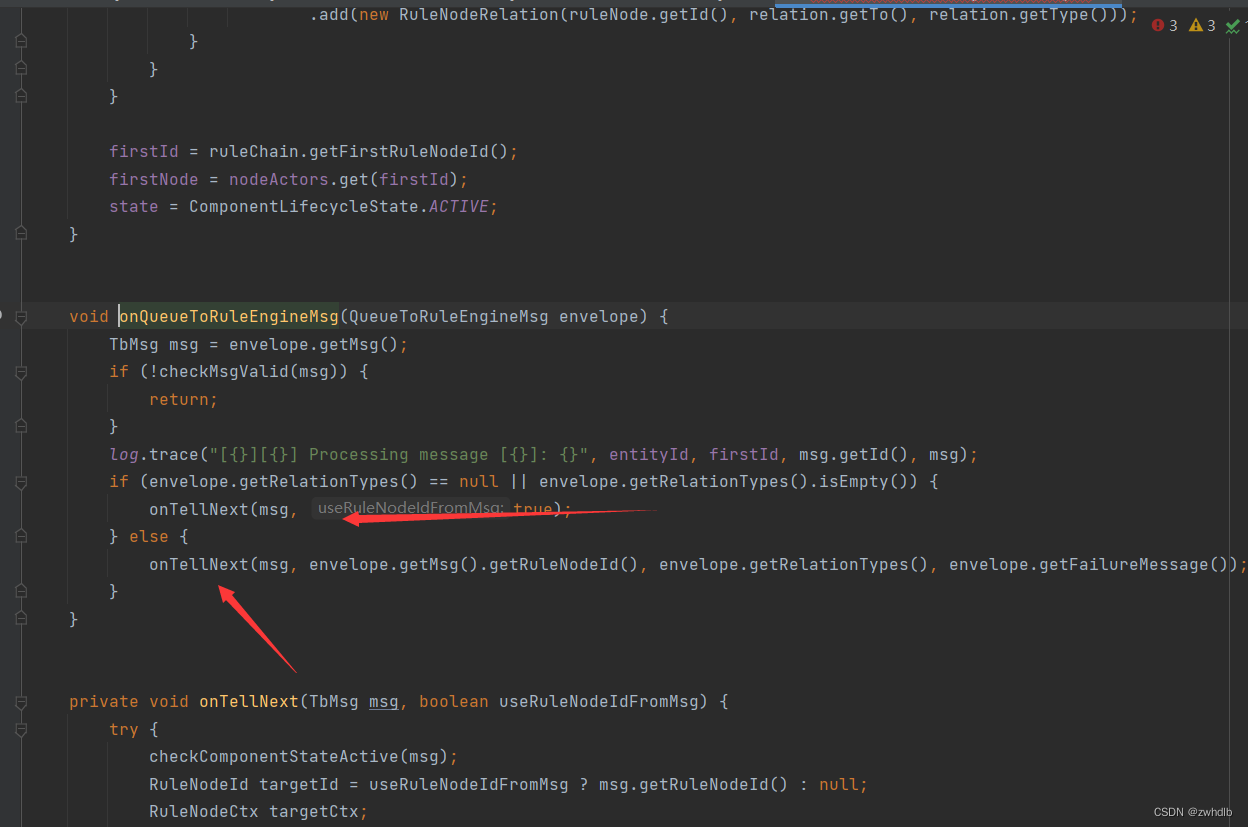Viewport: 1248px width, 827px height.
Task: Click 'targetId' variable declaration
Action: click(x=299, y=784)
